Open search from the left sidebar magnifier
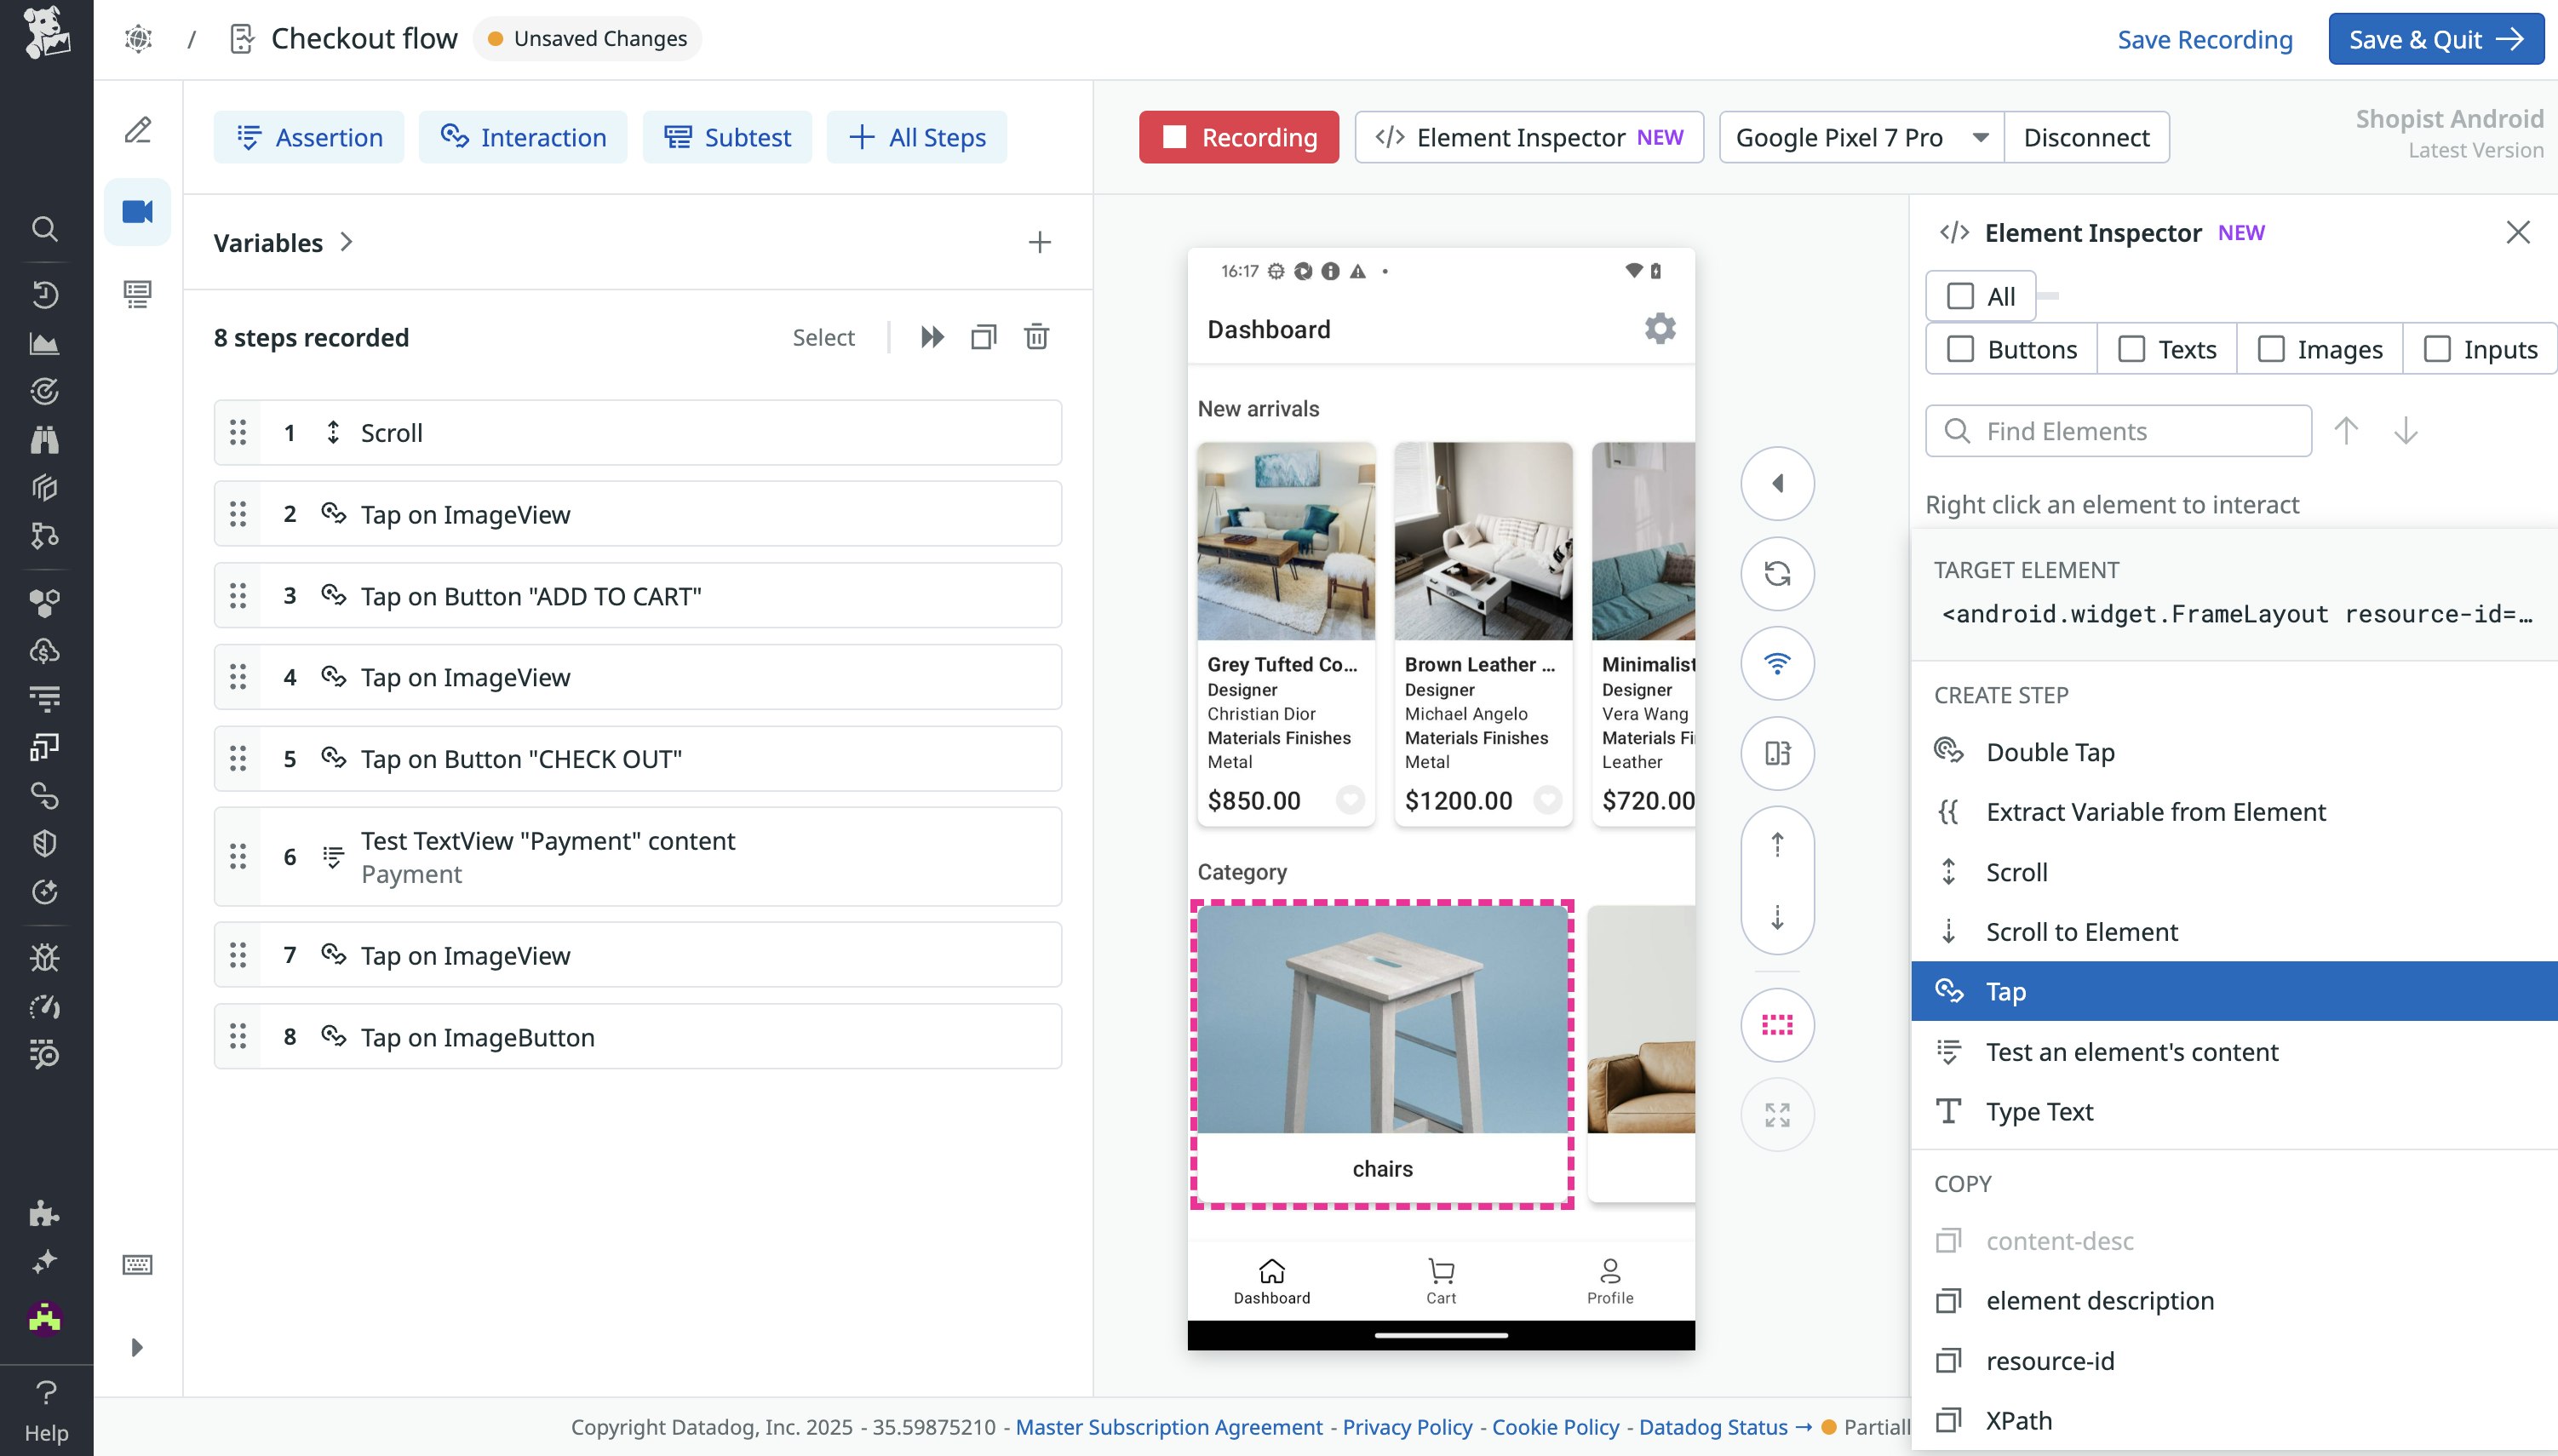This screenshot has width=2558, height=1456. tap(44, 229)
